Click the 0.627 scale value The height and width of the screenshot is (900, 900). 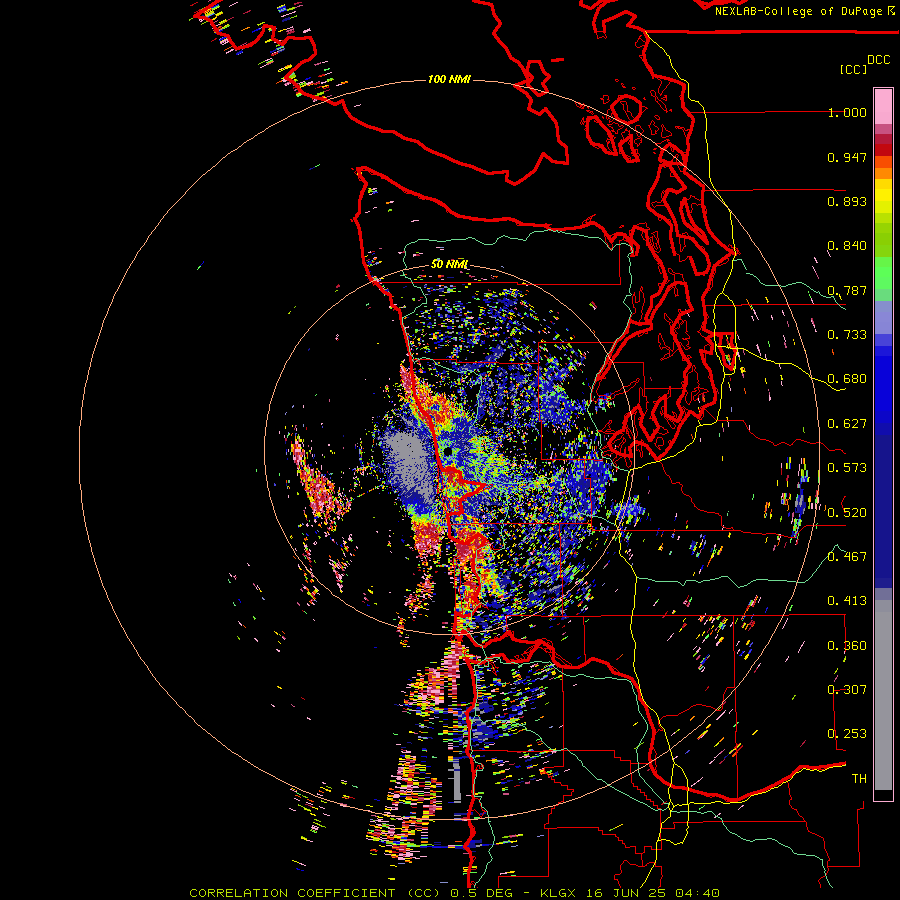click(x=847, y=424)
